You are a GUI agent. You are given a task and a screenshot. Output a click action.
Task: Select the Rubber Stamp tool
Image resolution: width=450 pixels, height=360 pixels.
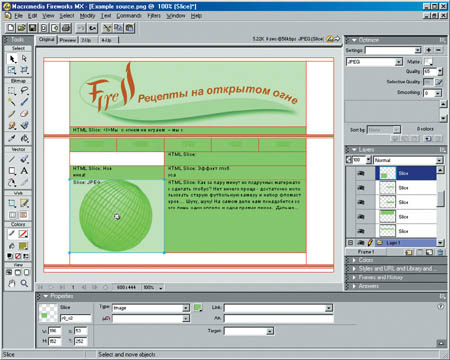[24, 125]
